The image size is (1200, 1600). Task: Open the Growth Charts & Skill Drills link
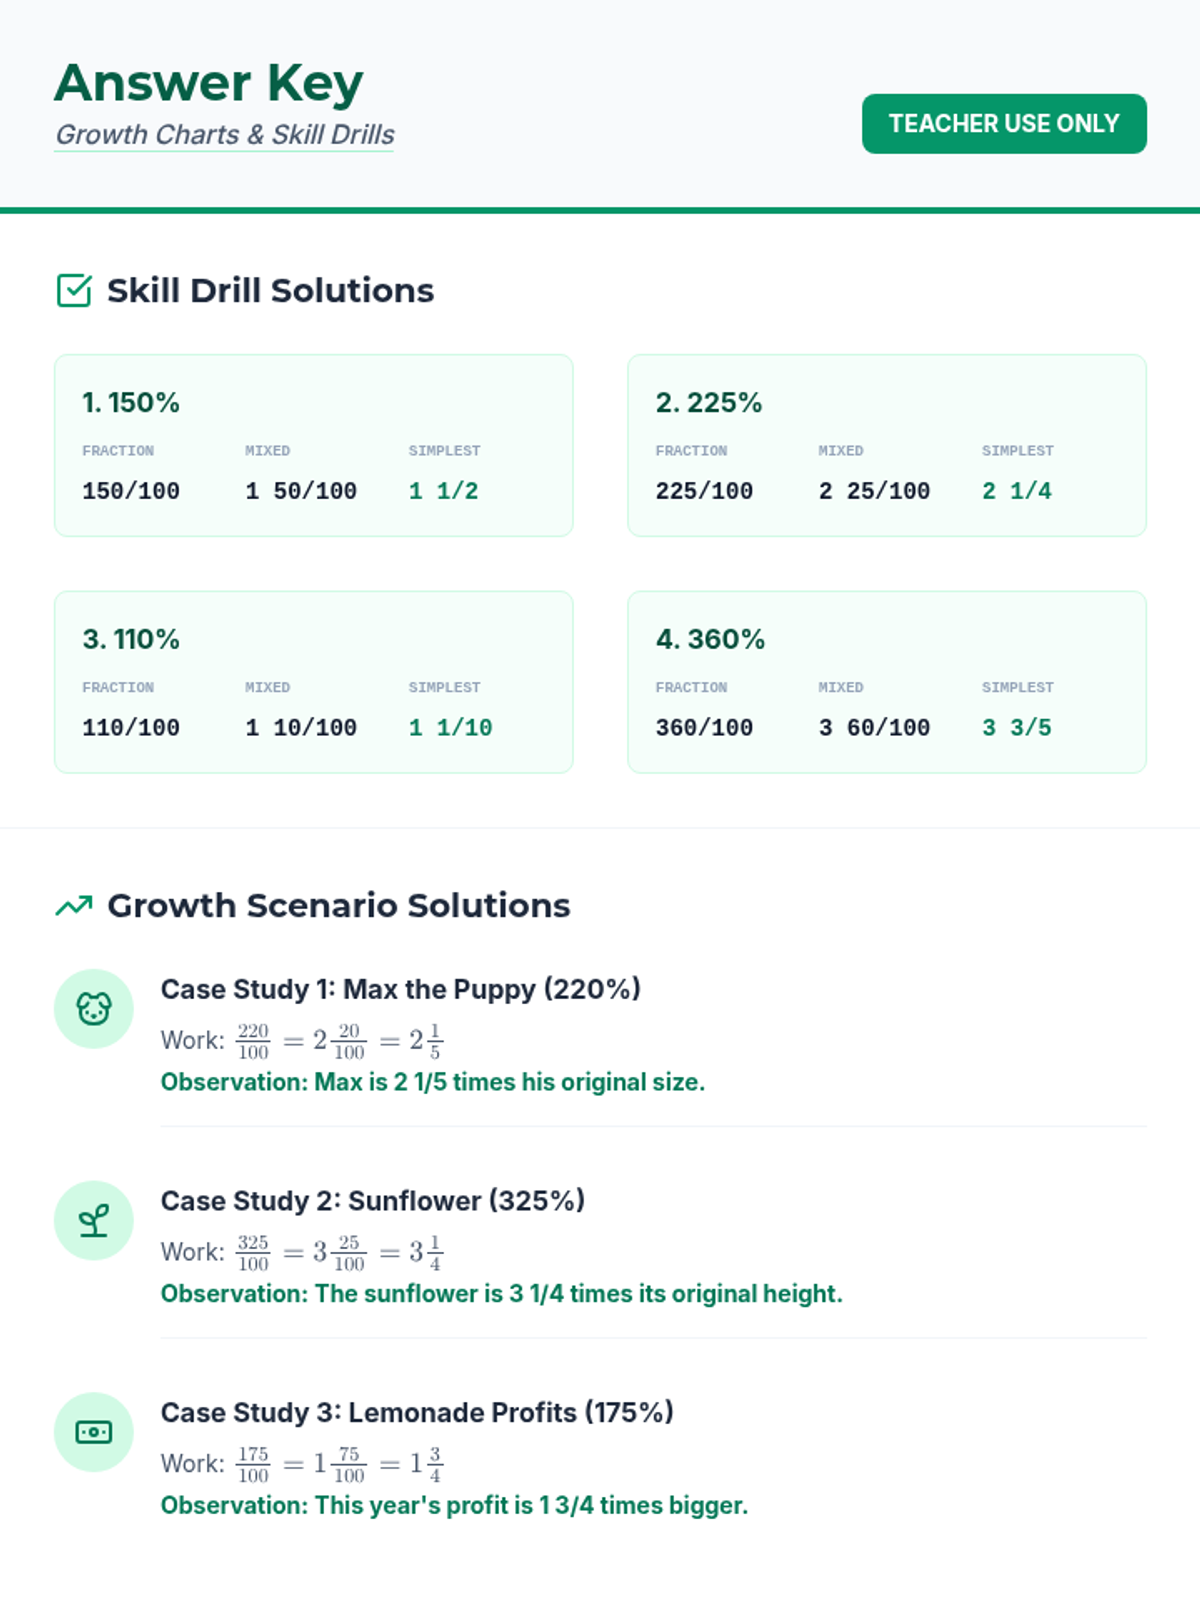[x=225, y=135]
